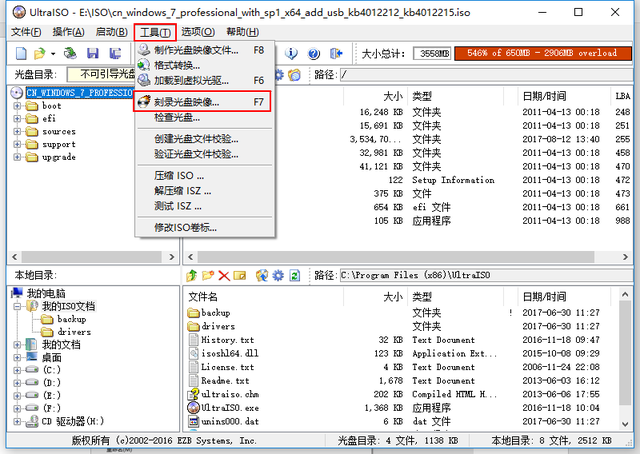Image resolution: width=640 pixels, height=454 pixels.
Task: Expand the (C:) drive node
Action: pyautogui.click(x=17, y=370)
